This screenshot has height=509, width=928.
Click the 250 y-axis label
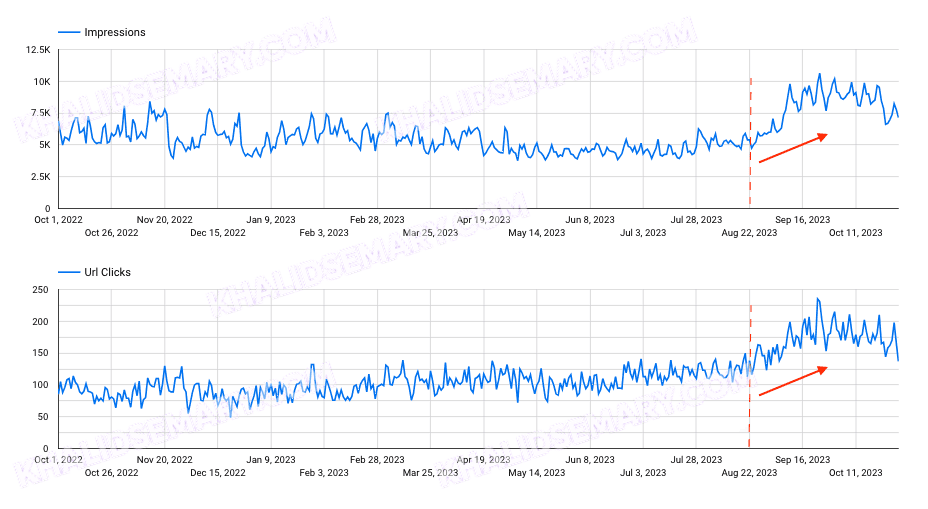coord(40,290)
